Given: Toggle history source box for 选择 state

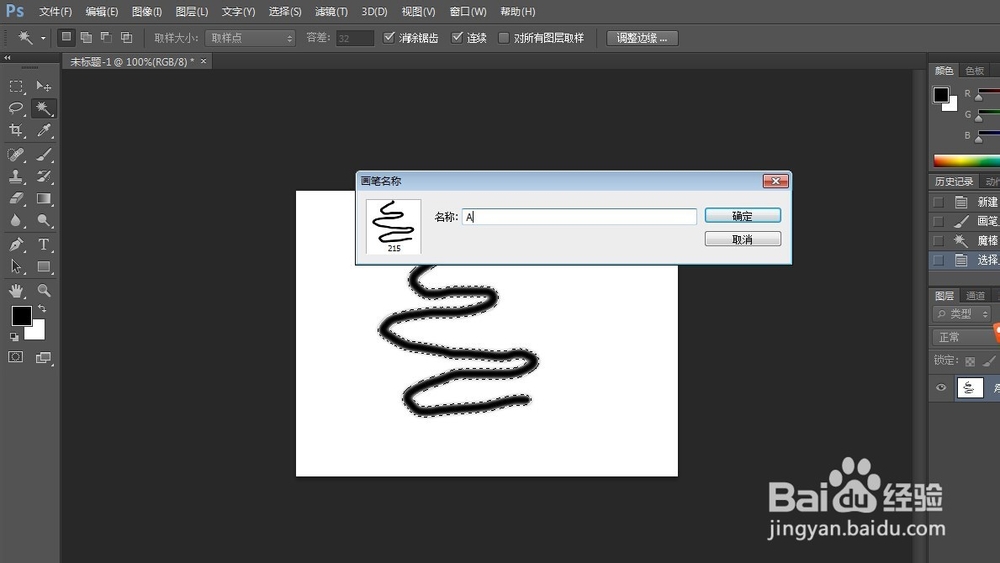Looking at the screenshot, I should point(938,260).
